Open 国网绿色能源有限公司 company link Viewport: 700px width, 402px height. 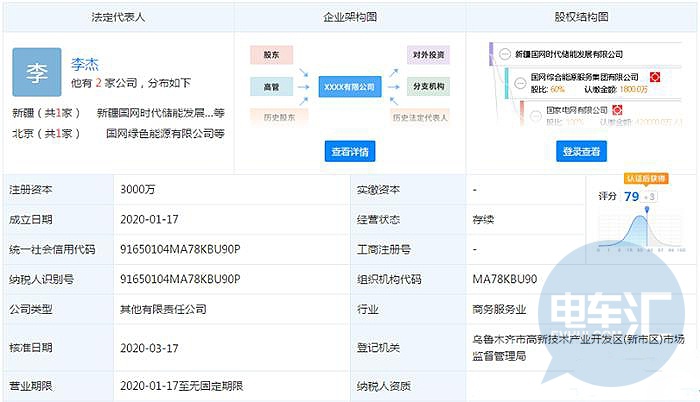pos(165,133)
